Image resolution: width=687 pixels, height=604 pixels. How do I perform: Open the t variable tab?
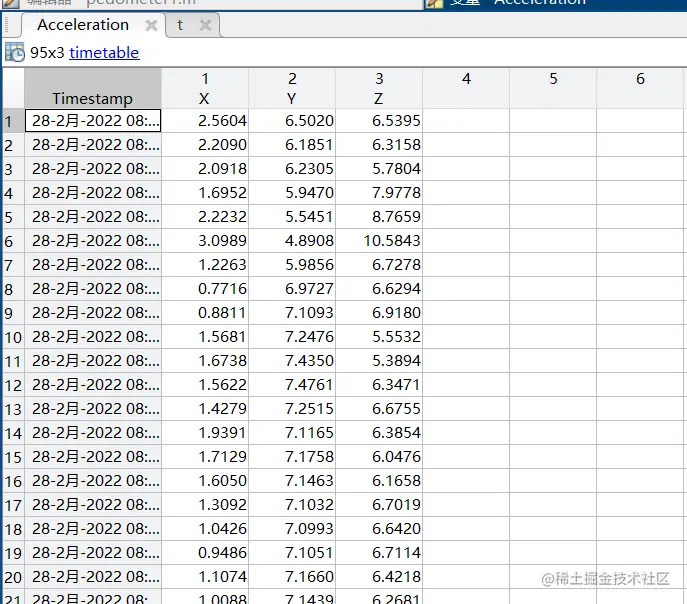[x=180, y=25]
